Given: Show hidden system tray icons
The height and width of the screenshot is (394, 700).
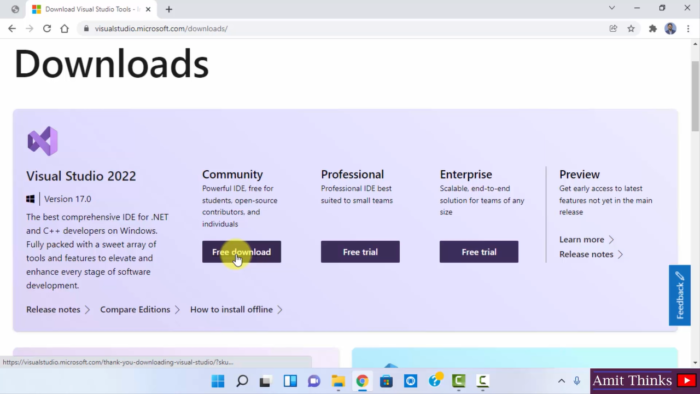Looking at the screenshot, I should click(x=561, y=381).
